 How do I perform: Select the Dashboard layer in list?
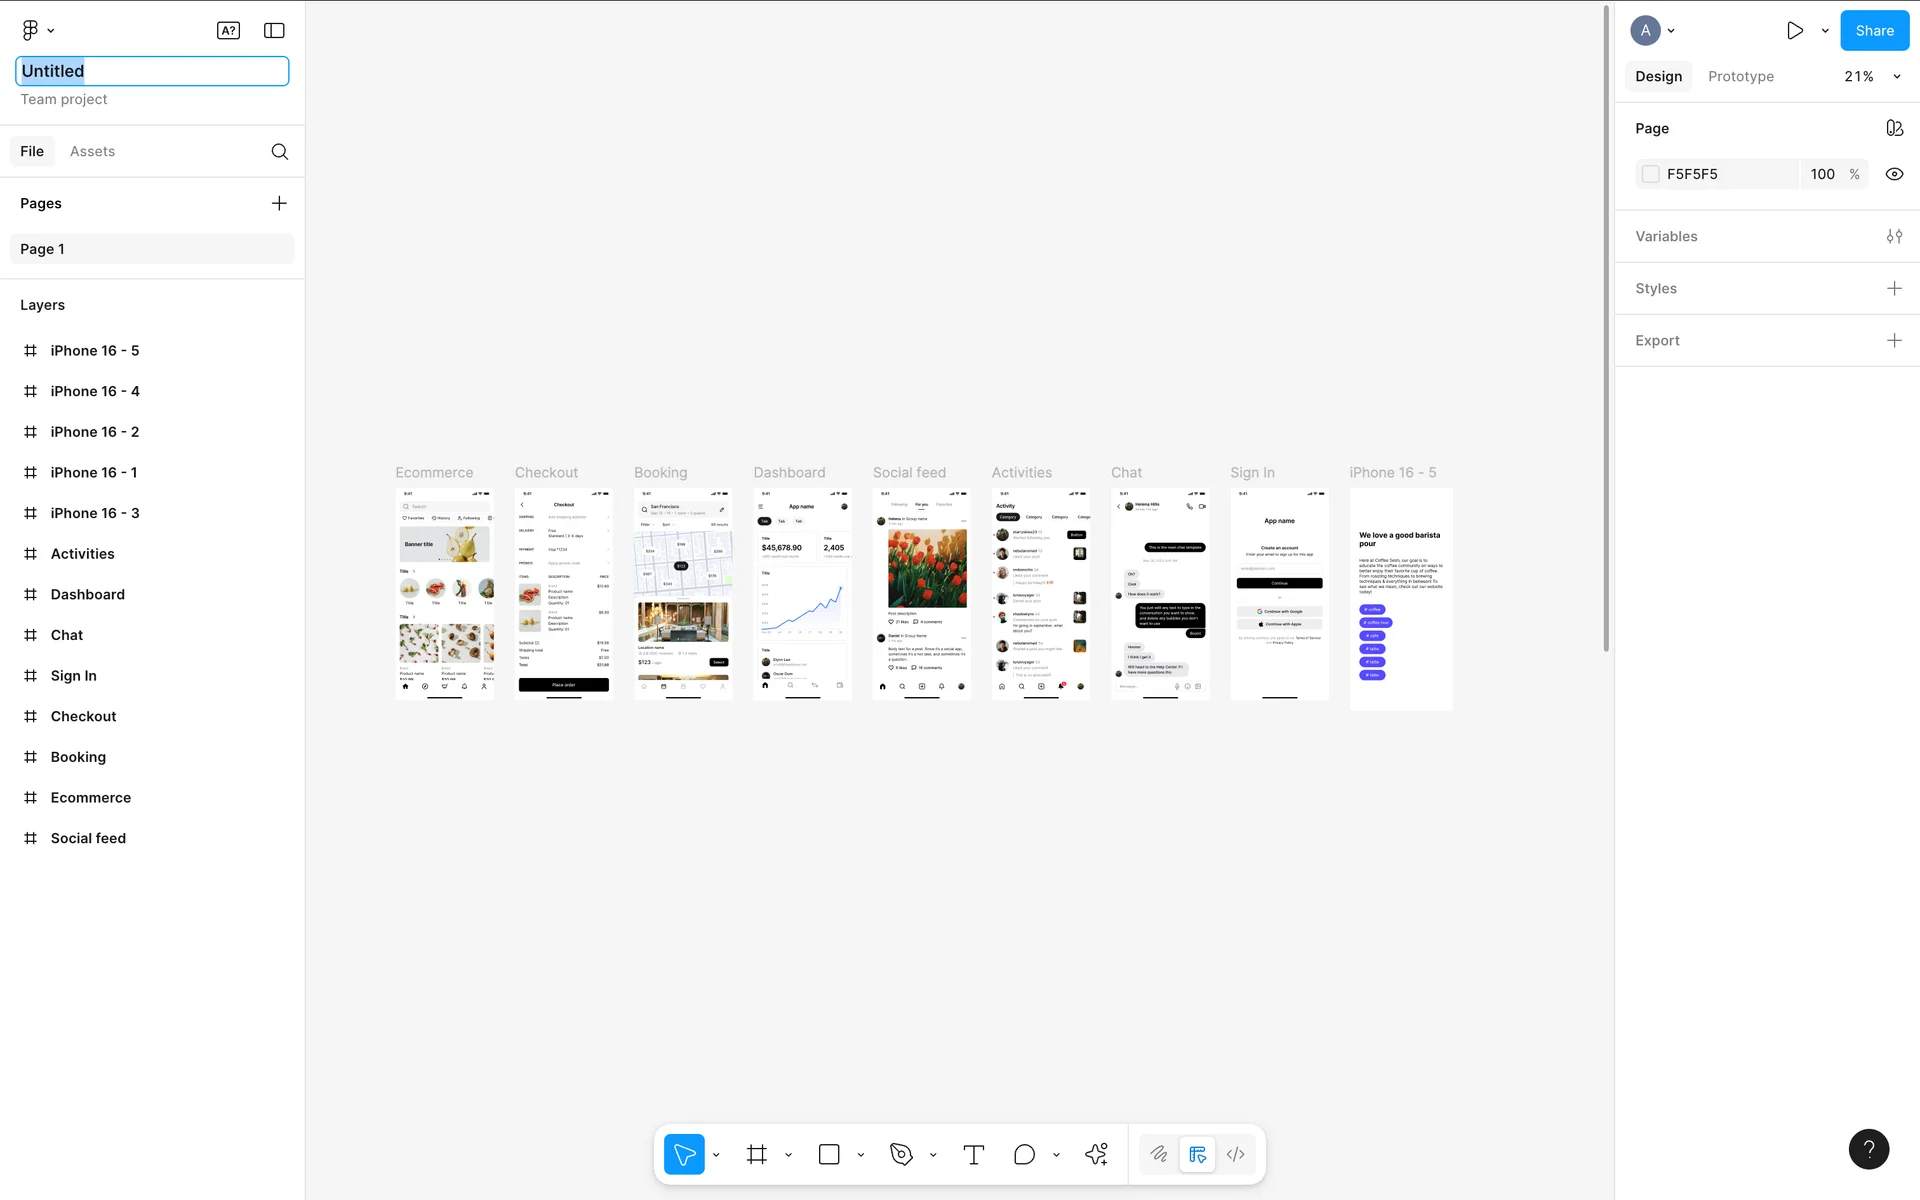pos(88,595)
